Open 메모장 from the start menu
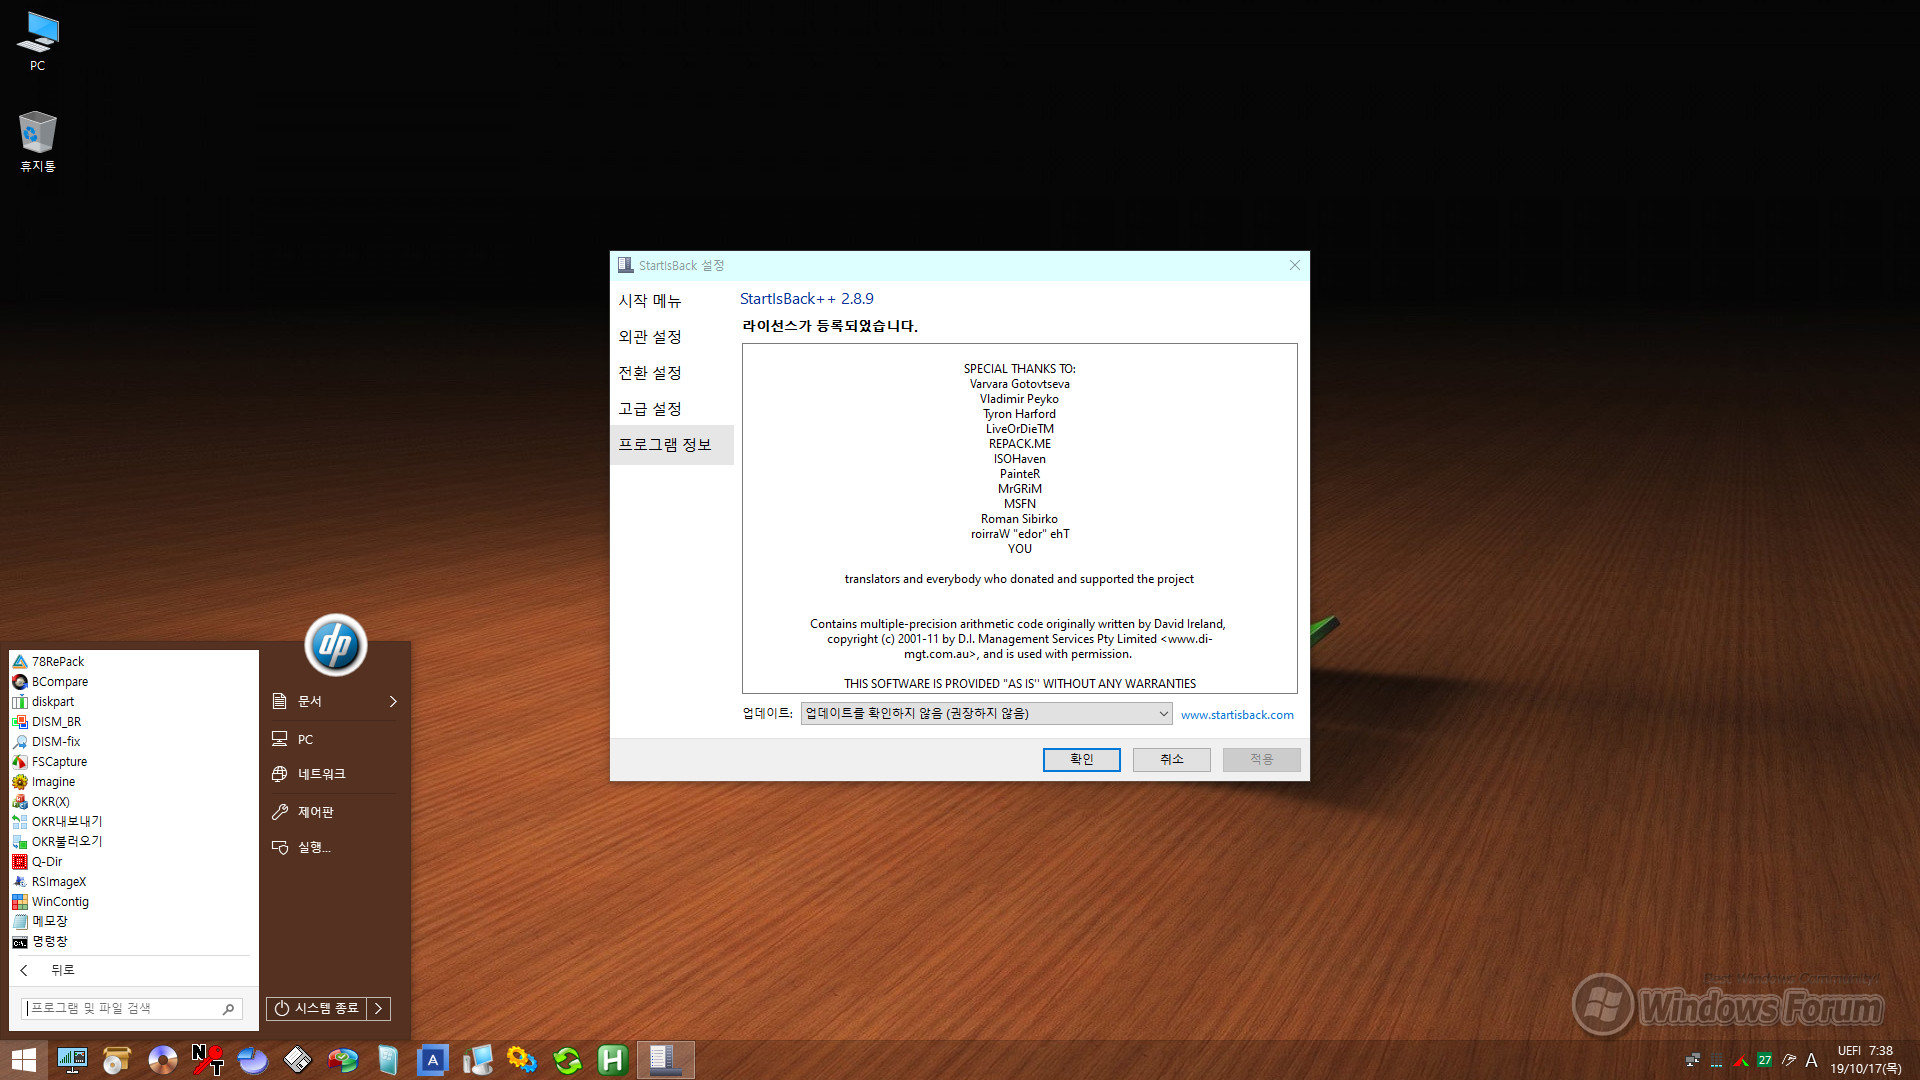Image resolution: width=1920 pixels, height=1080 pixels. tap(49, 921)
